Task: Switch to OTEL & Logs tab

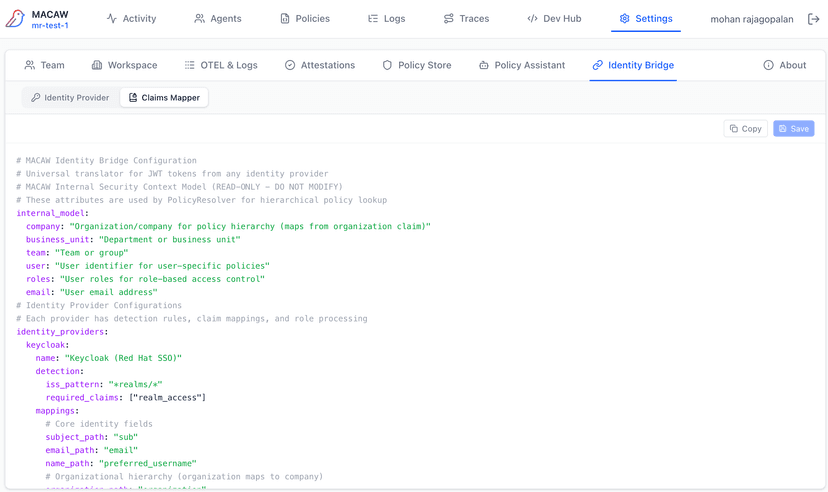Action: click(x=221, y=65)
